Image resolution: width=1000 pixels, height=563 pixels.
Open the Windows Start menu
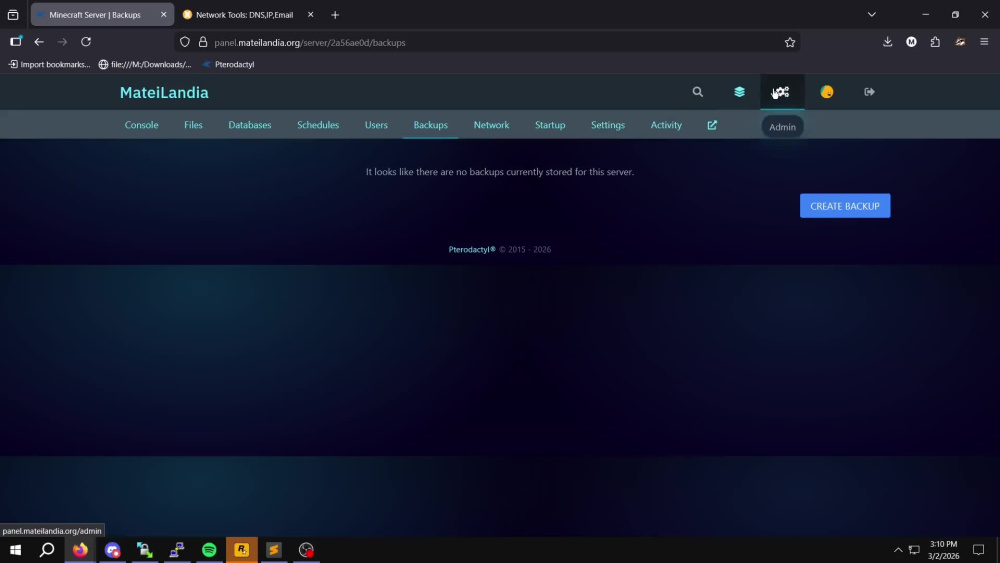click(x=15, y=550)
